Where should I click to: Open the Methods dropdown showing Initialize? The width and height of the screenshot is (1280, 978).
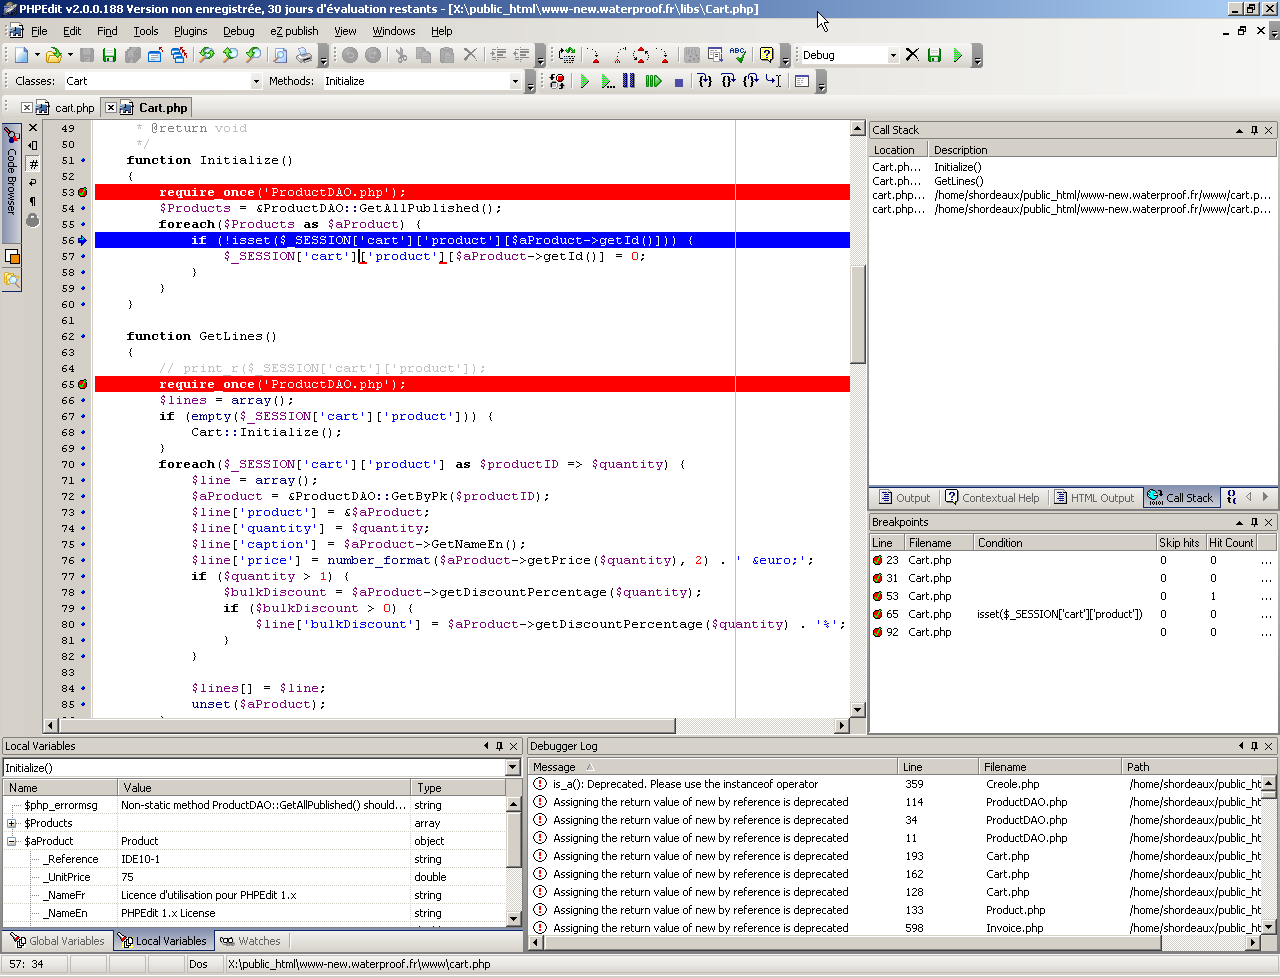(x=515, y=81)
